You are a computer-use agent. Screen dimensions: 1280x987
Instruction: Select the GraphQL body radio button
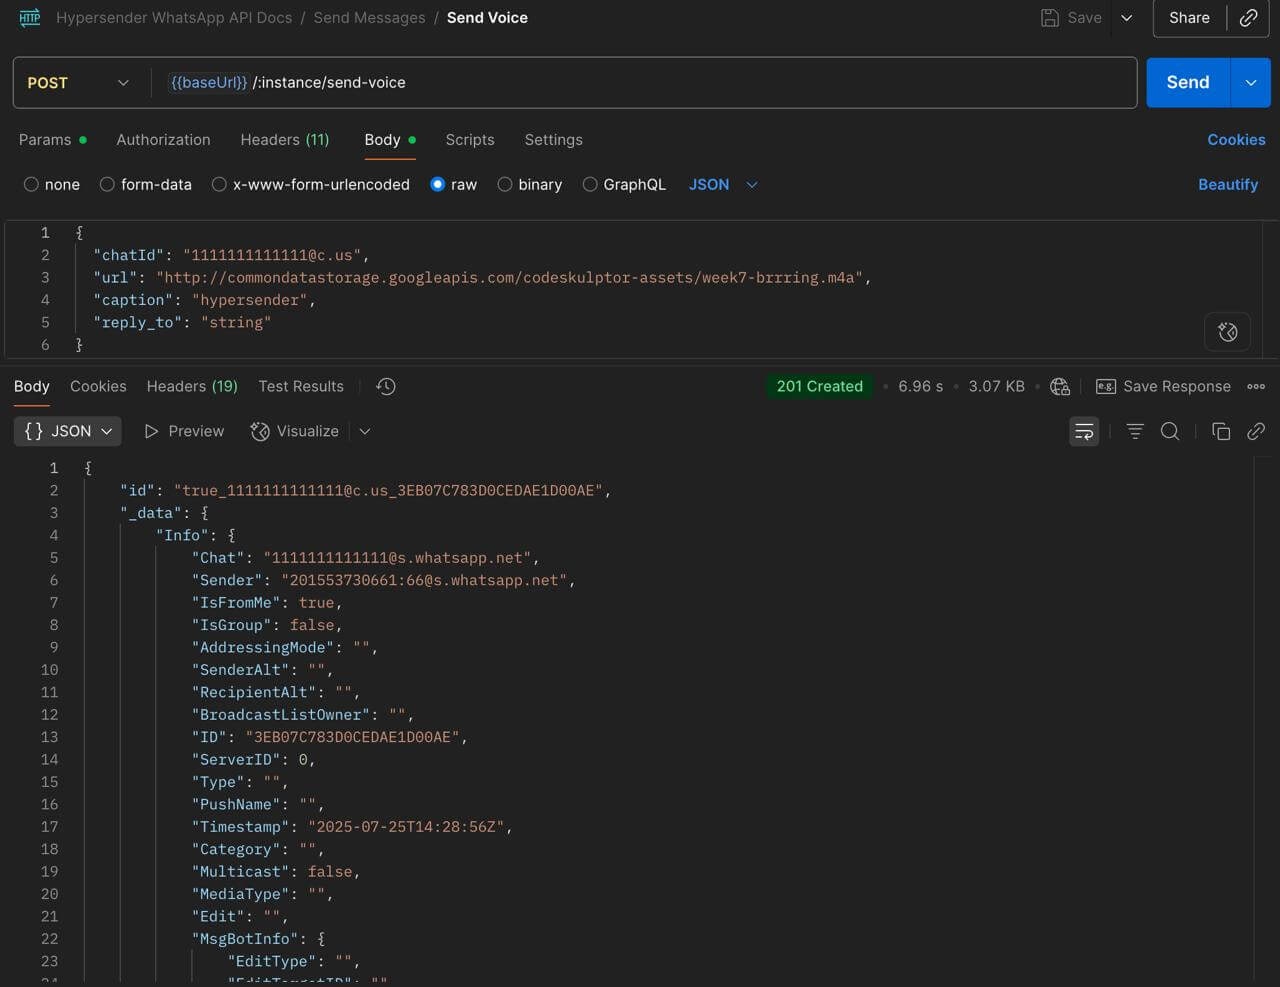(590, 184)
